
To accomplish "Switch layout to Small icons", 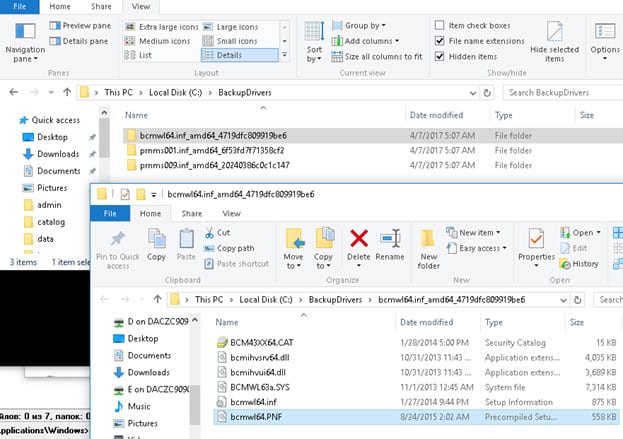I will click(230, 41).
